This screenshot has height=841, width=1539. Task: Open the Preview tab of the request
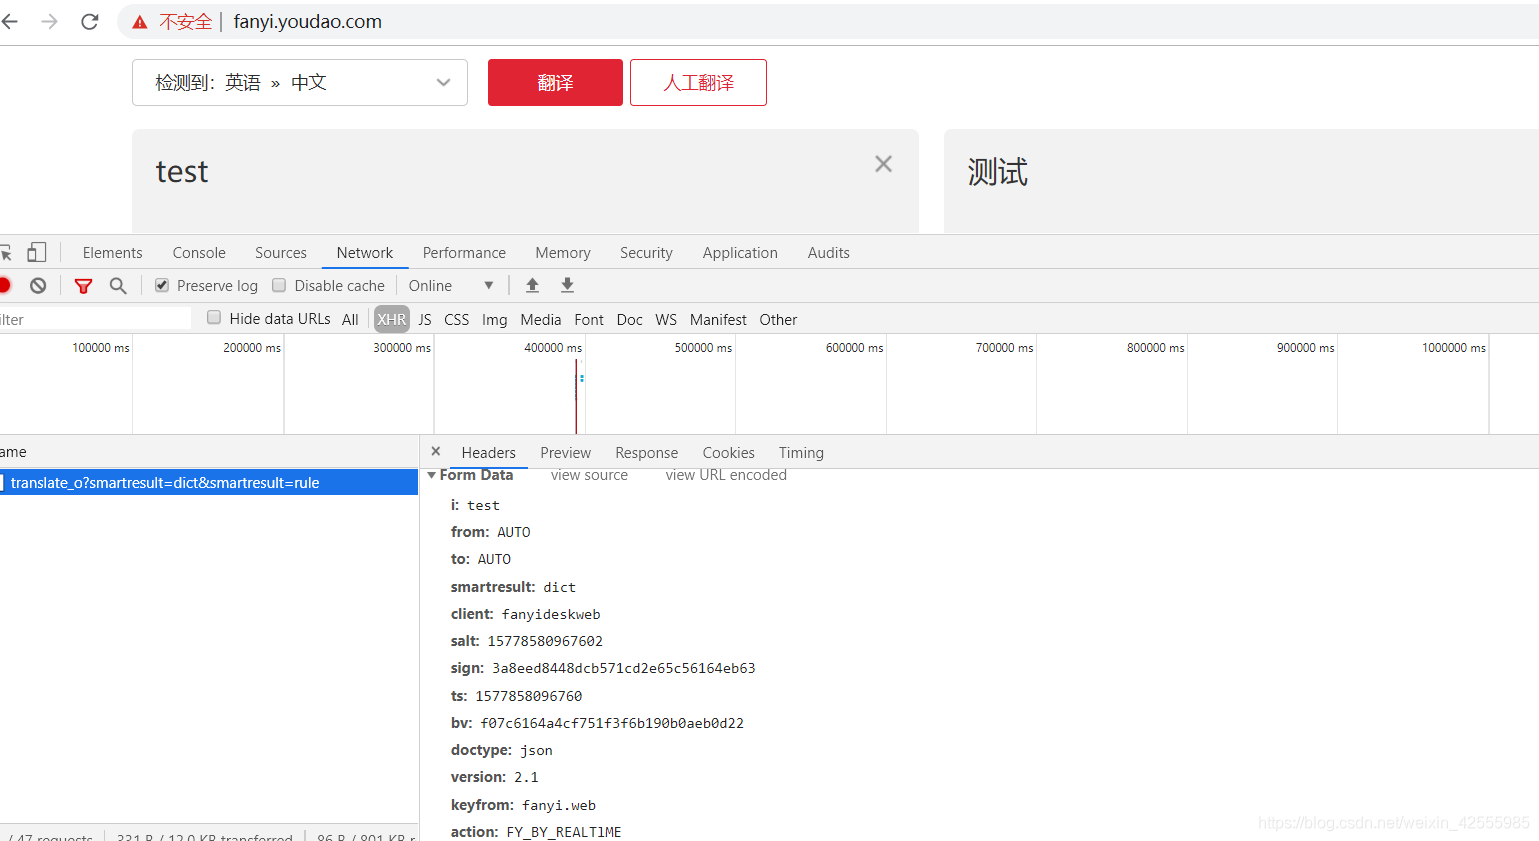coord(565,453)
